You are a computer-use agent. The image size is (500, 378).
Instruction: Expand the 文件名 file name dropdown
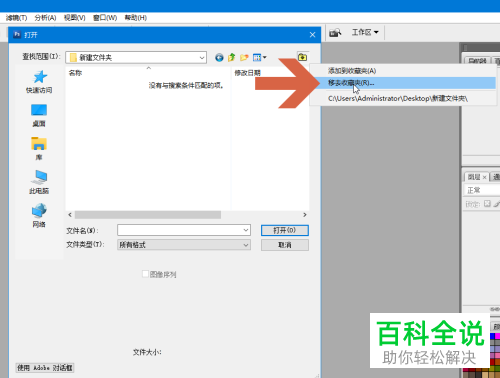(x=246, y=230)
